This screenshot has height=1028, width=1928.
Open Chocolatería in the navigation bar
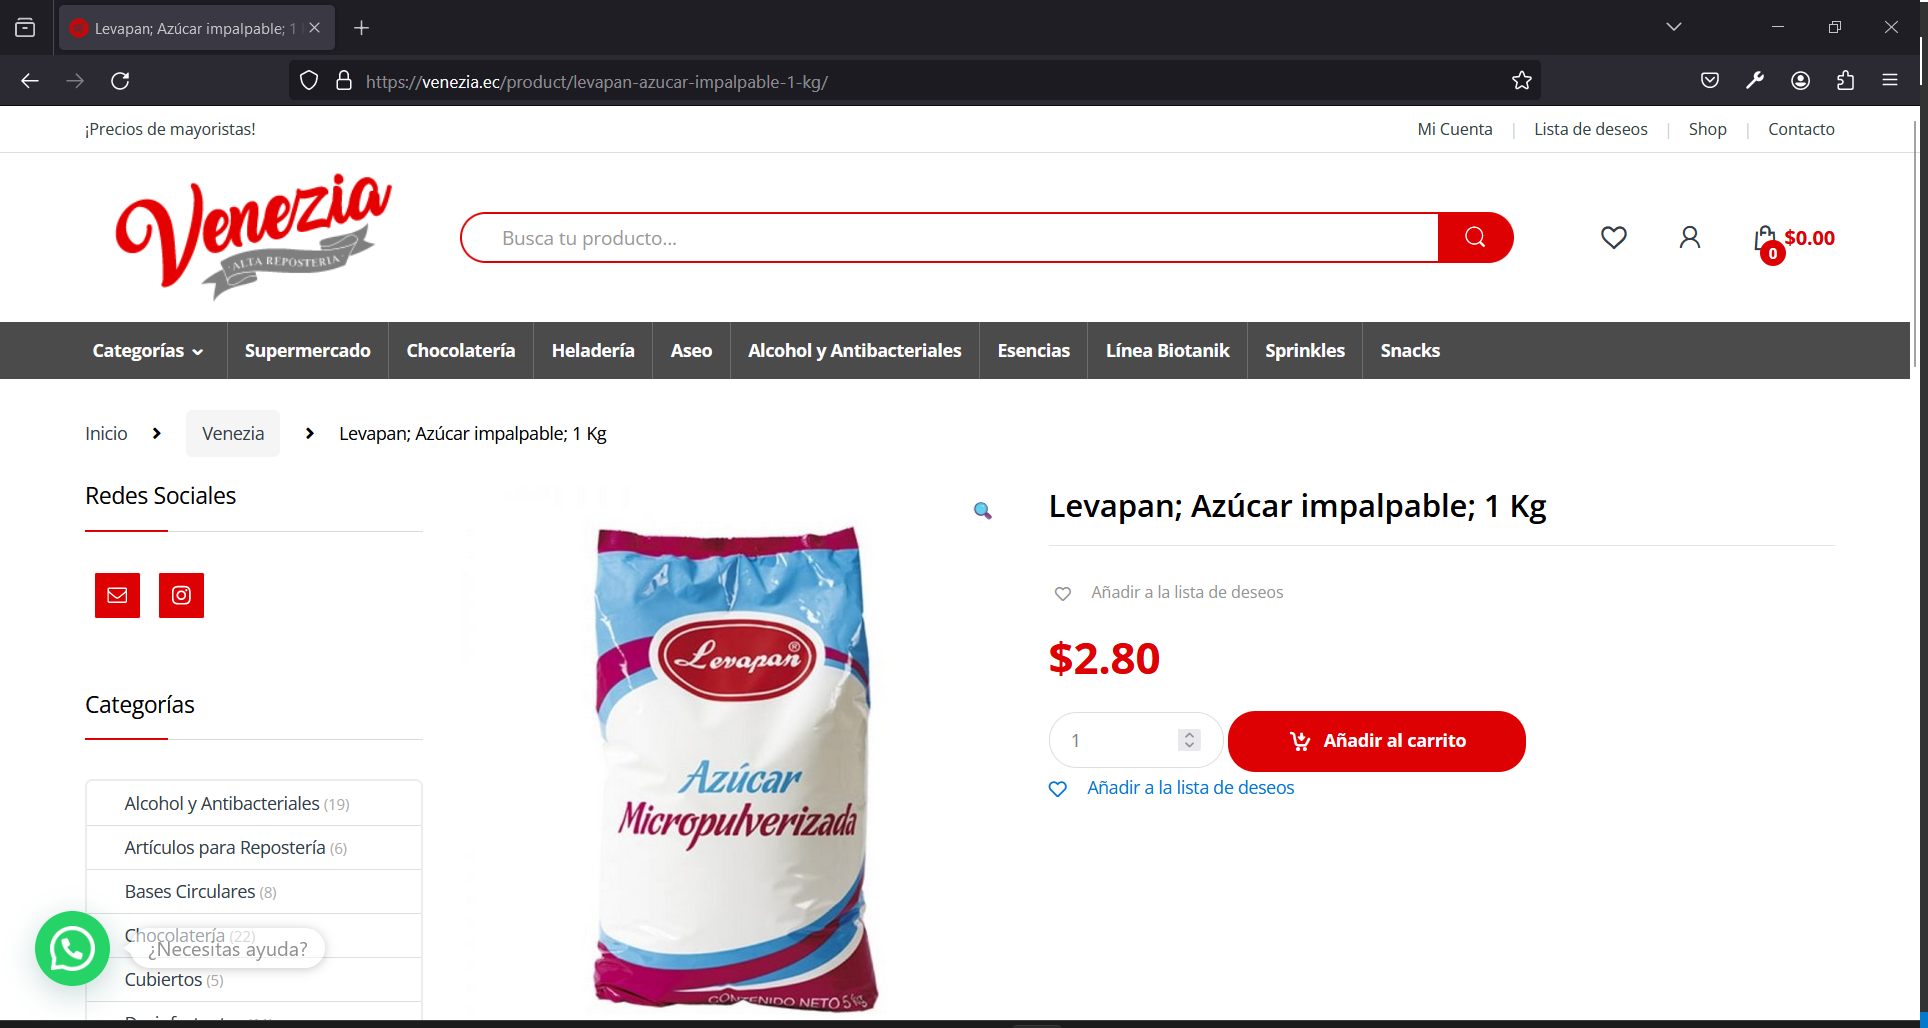tap(461, 350)
